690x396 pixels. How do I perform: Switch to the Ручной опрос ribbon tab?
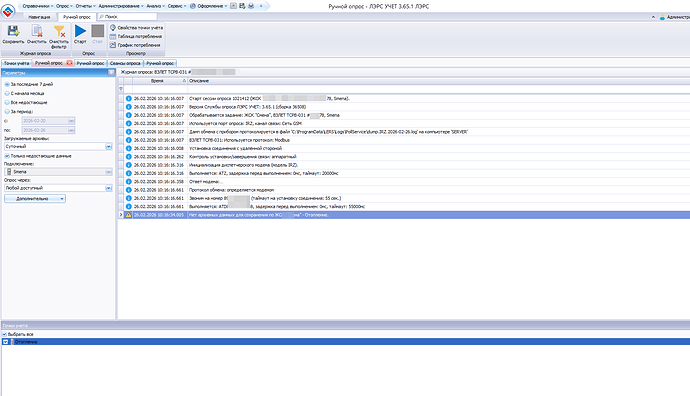tap(77, 17)
